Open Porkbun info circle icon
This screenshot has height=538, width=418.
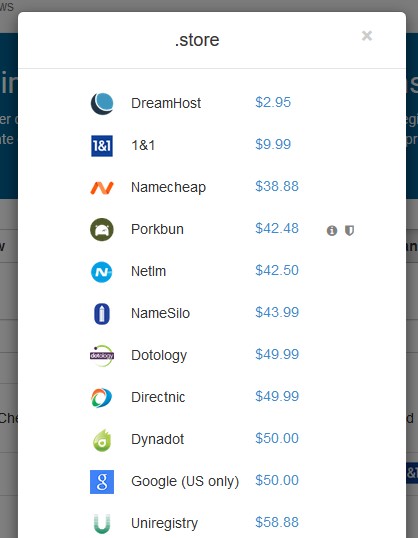point(332,231)
